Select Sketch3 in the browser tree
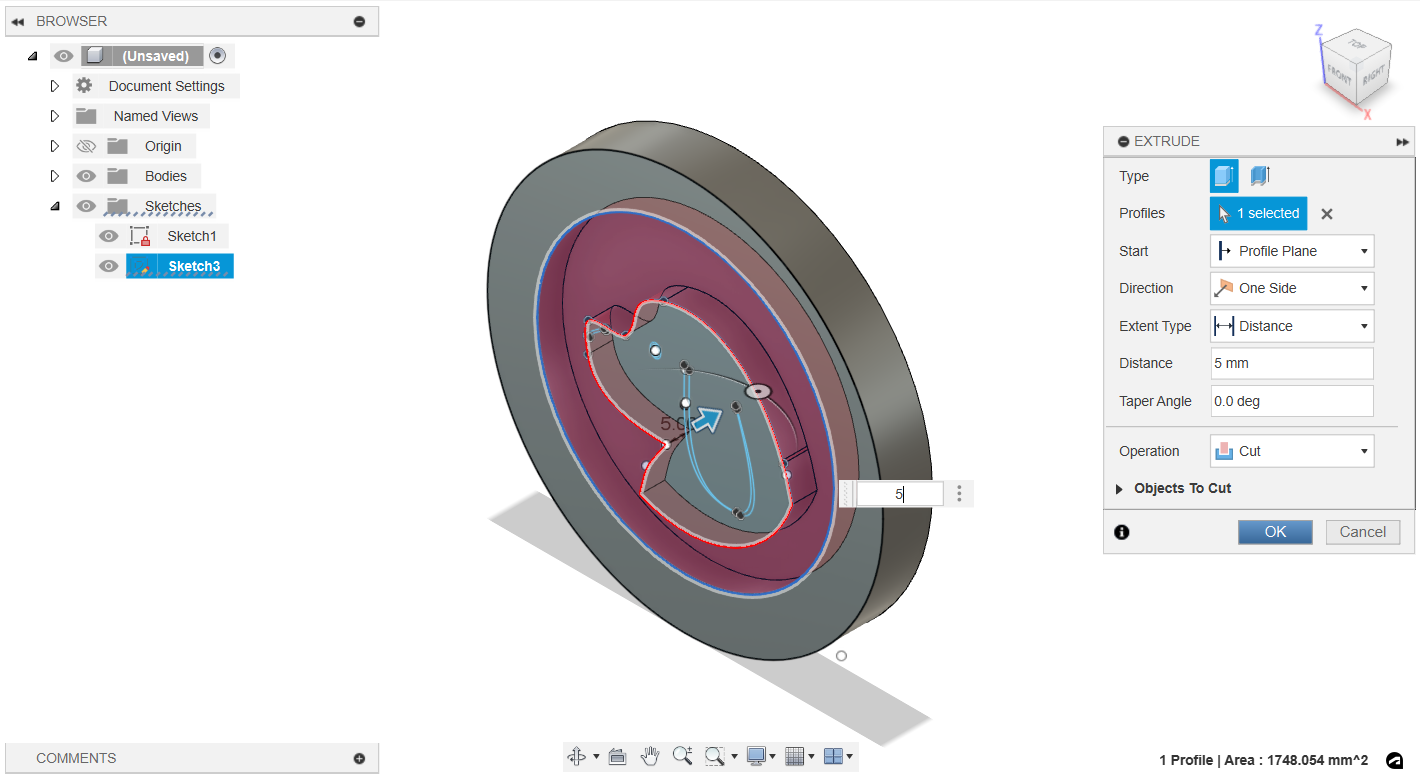 [194, 266]
